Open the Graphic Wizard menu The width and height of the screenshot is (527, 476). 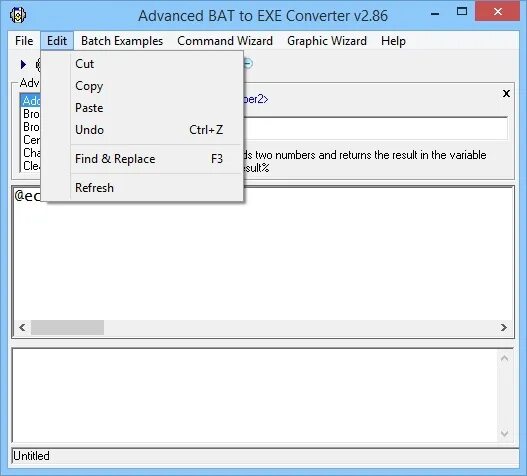point(327,41)
